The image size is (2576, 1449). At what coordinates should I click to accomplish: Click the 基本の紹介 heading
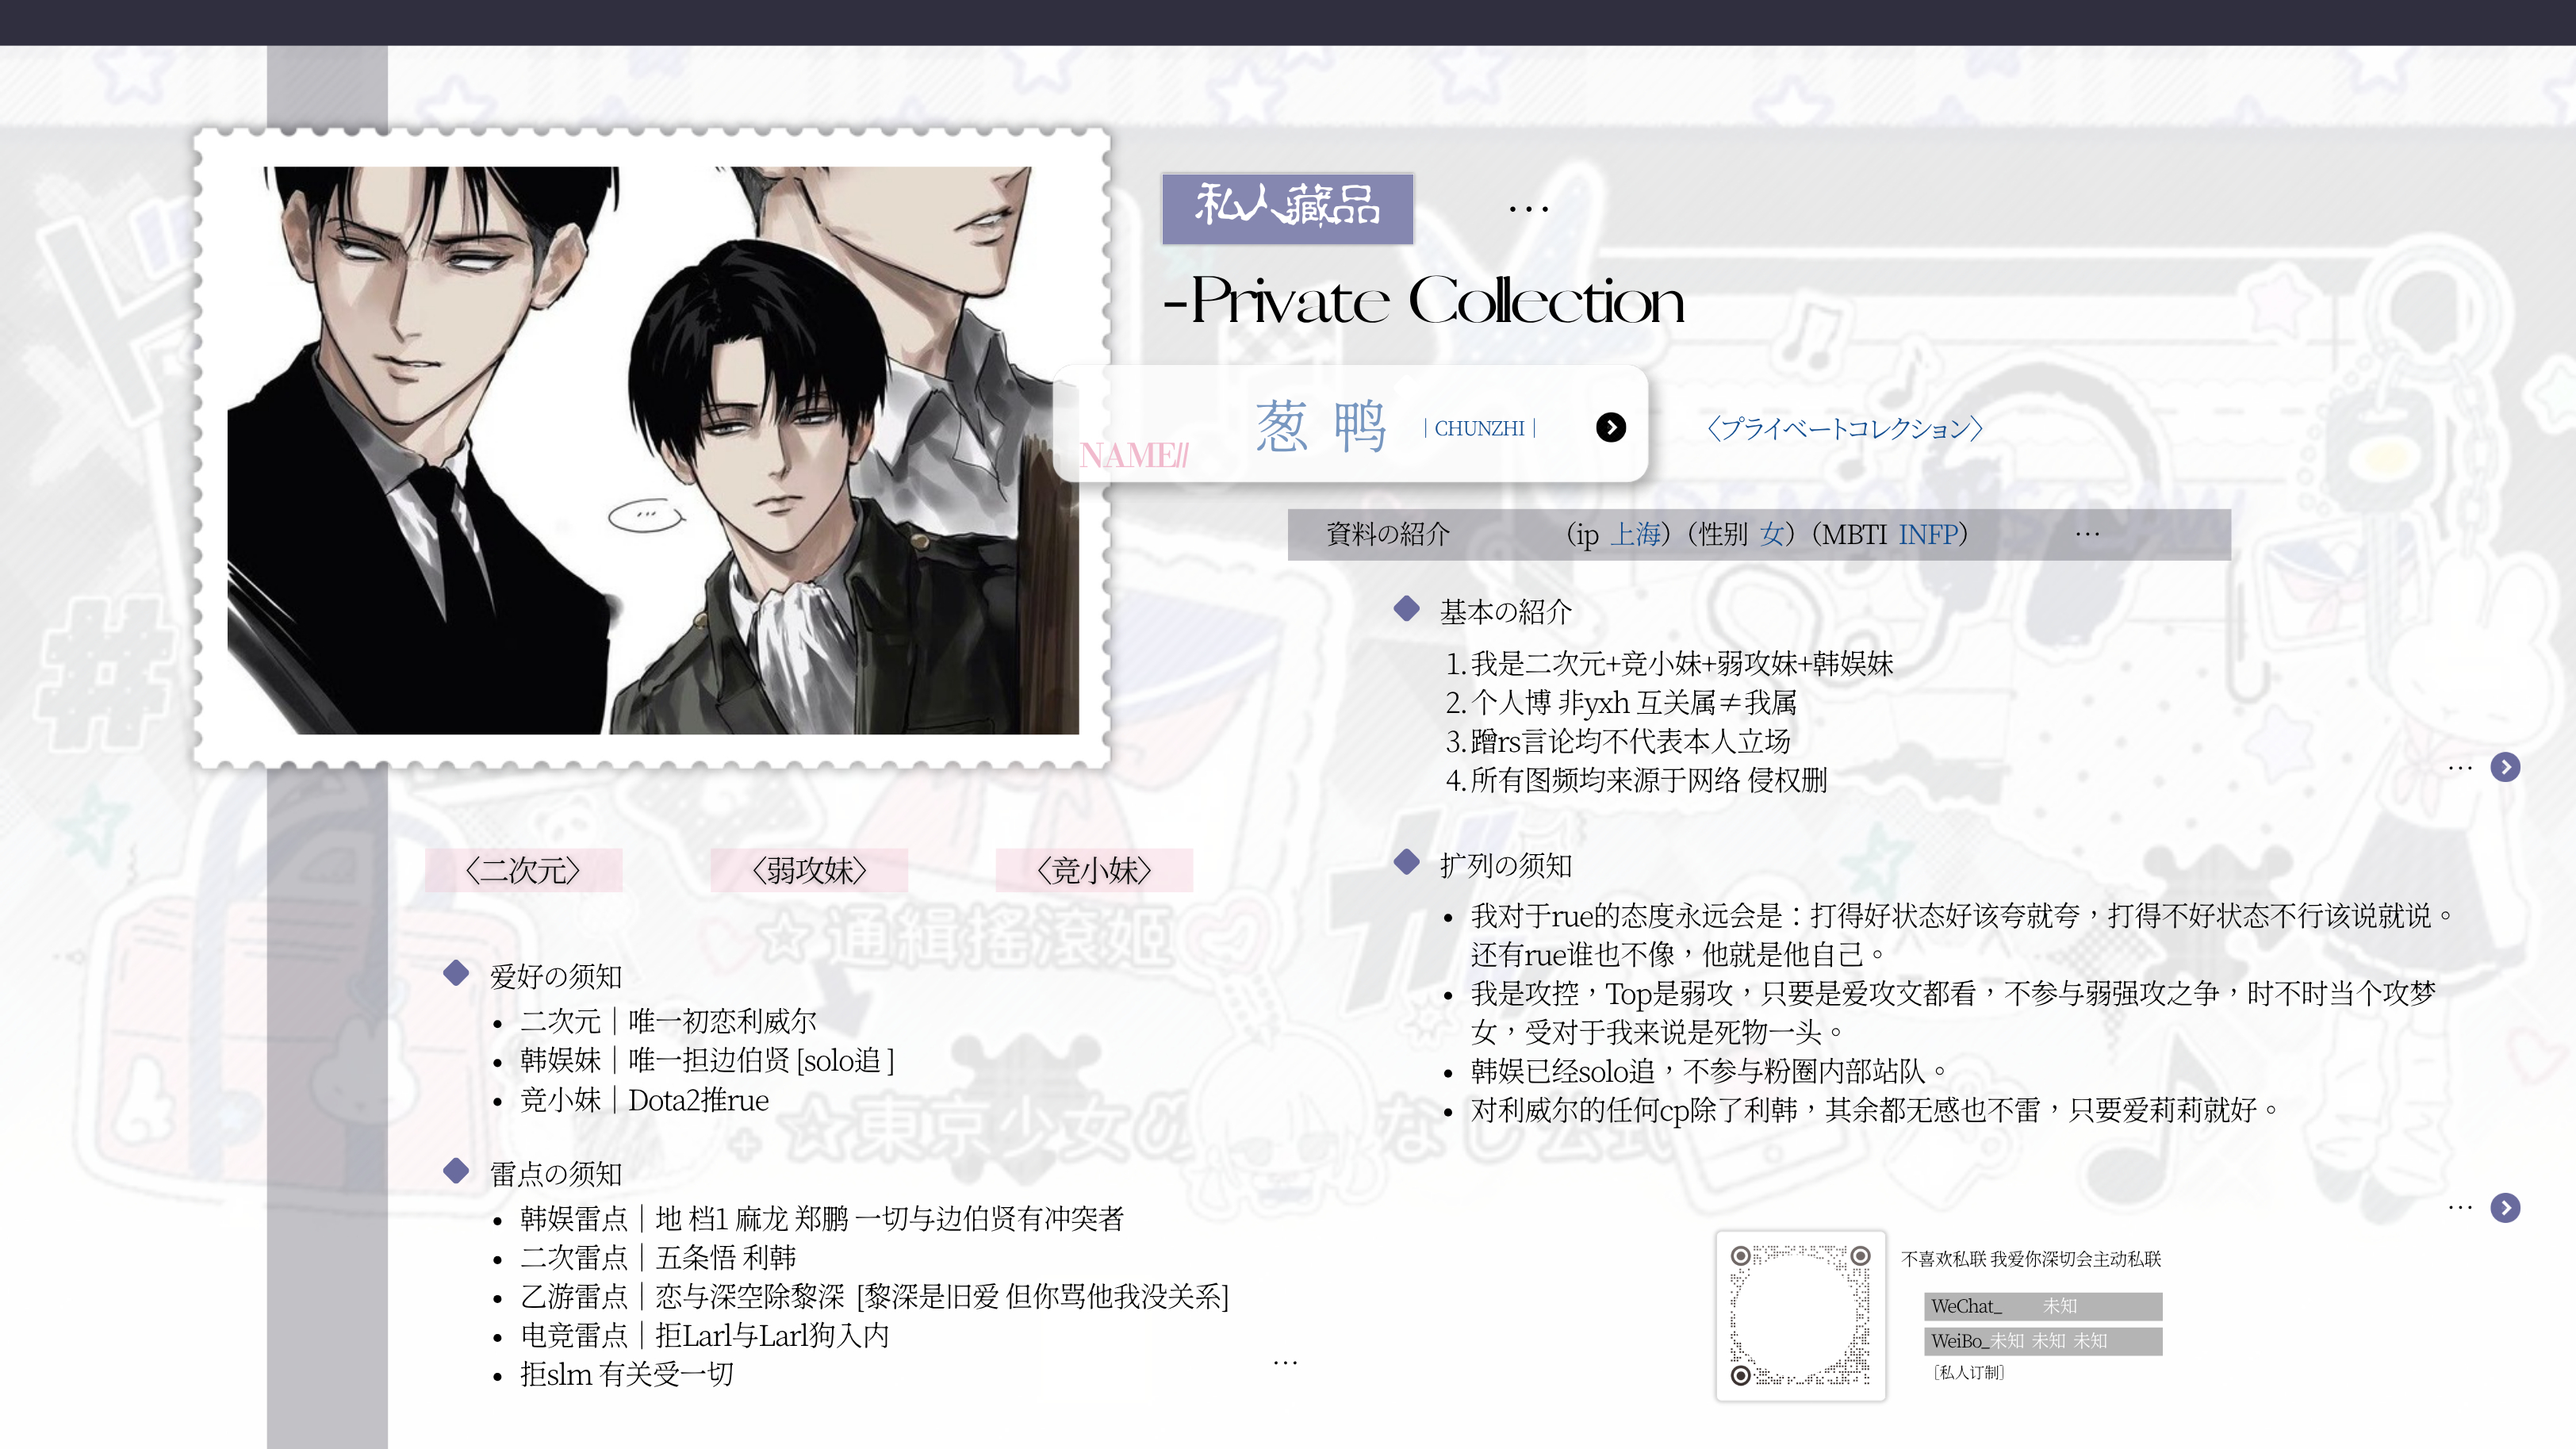click(x=1505, y=611)
